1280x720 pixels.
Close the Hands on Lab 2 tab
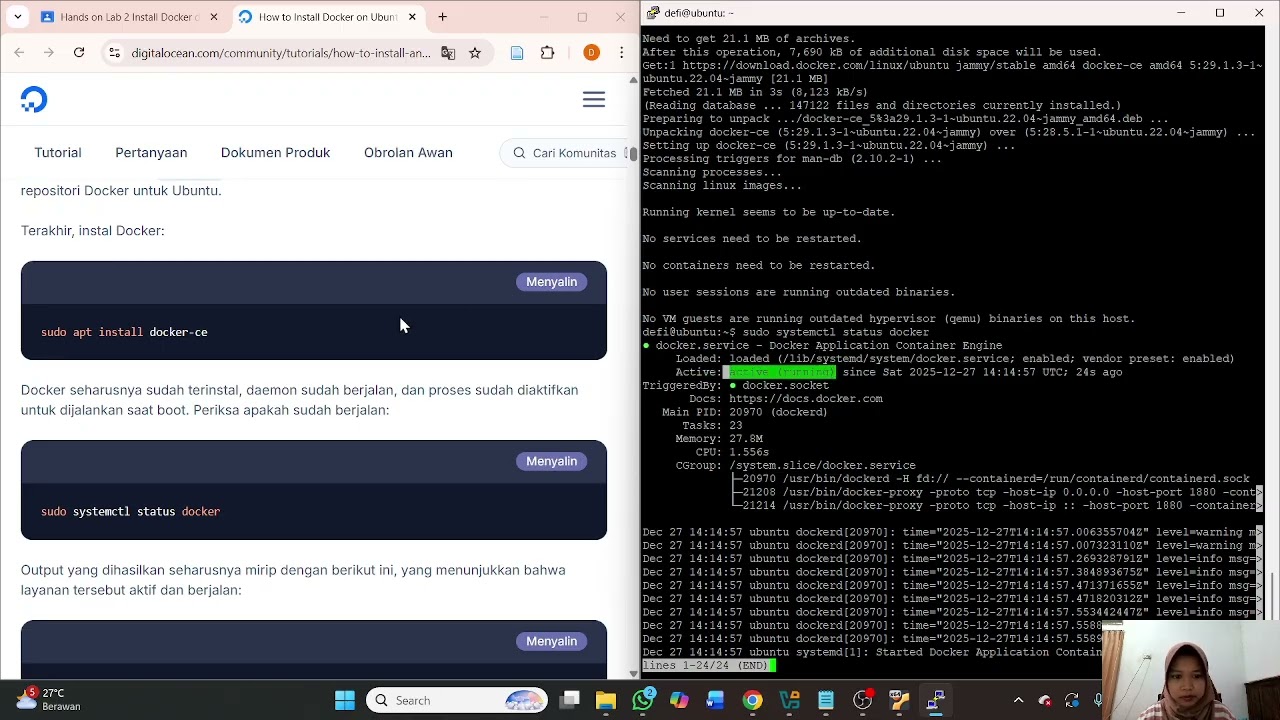click(213, 17)
